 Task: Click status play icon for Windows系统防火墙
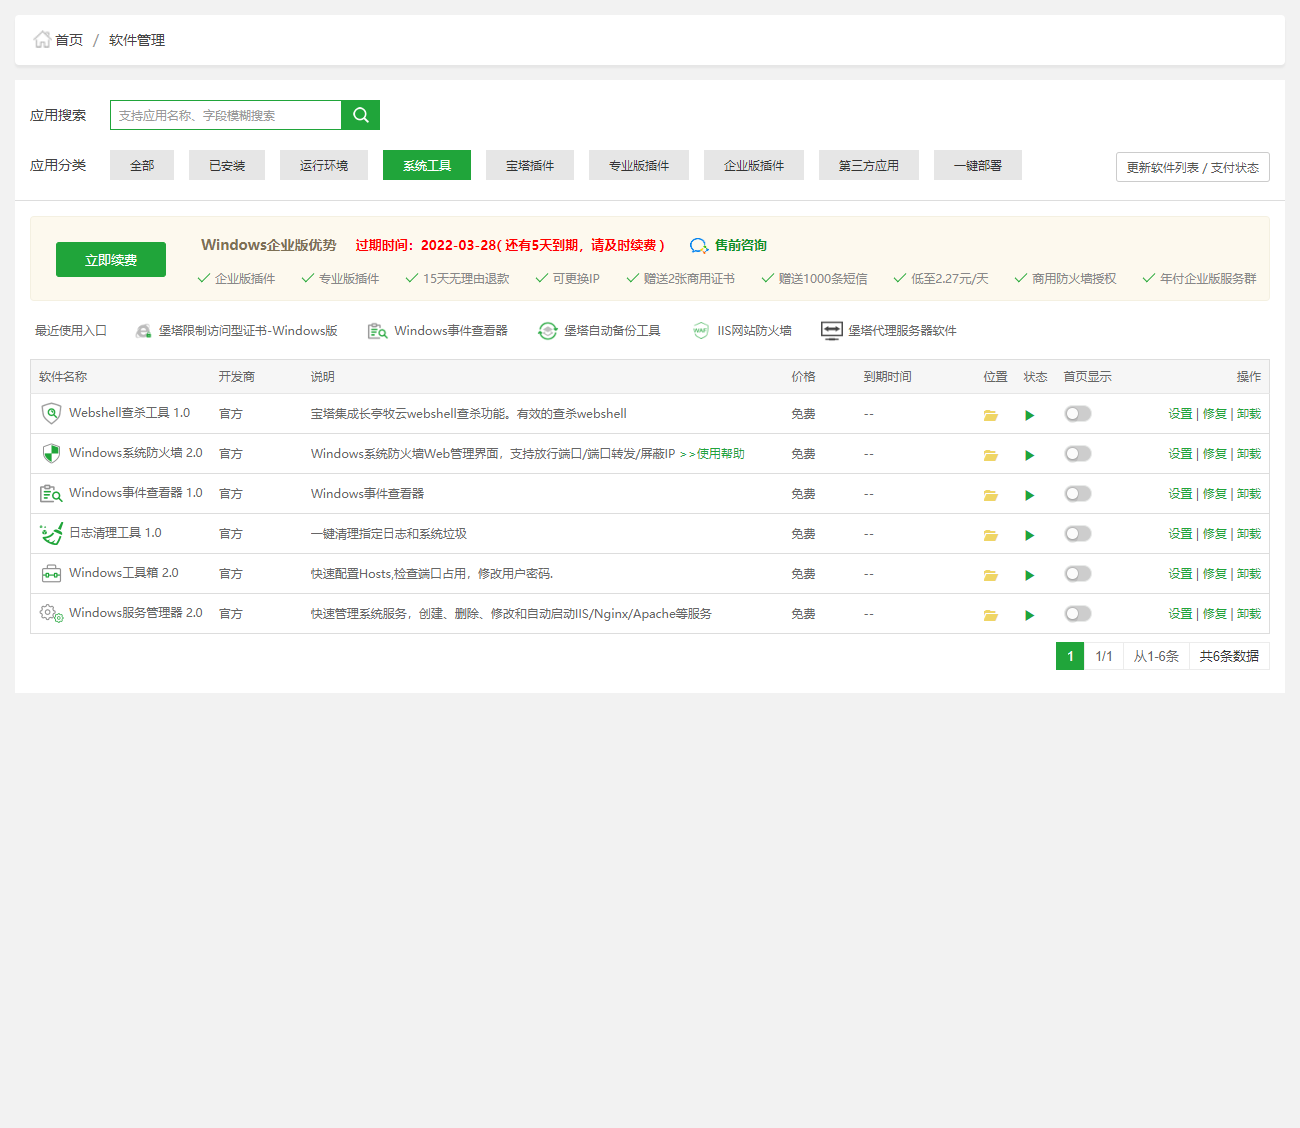click(x=1029, y=455)
